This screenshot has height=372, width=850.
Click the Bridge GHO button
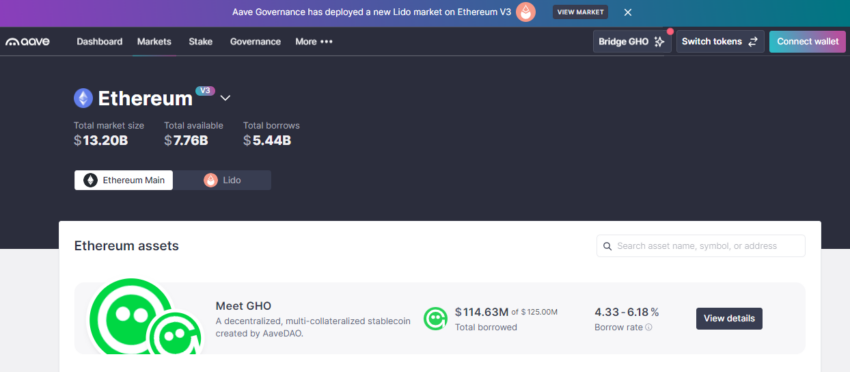632,42
